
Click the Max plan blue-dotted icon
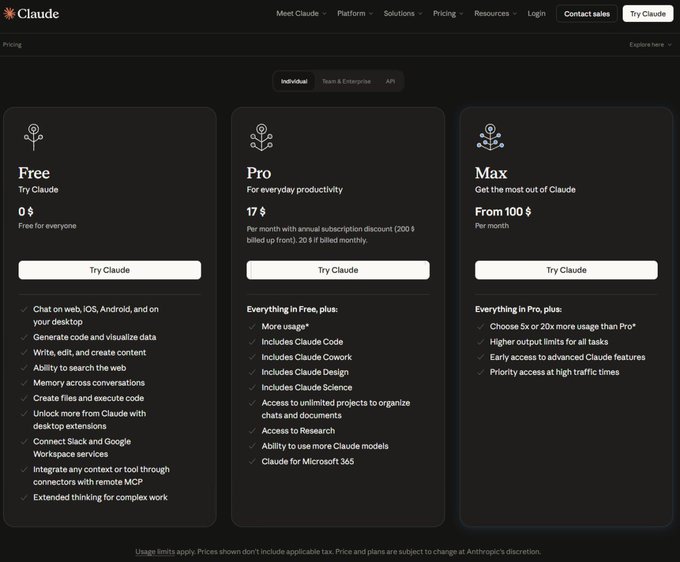(490, 137)
